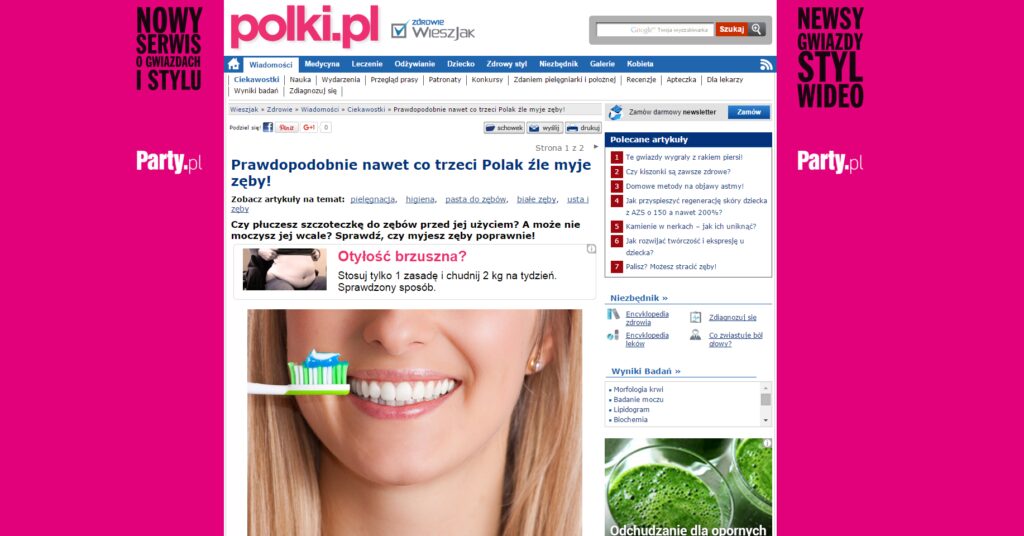
Task: Save article with schowek button
Action: click(x=504, y=128)
